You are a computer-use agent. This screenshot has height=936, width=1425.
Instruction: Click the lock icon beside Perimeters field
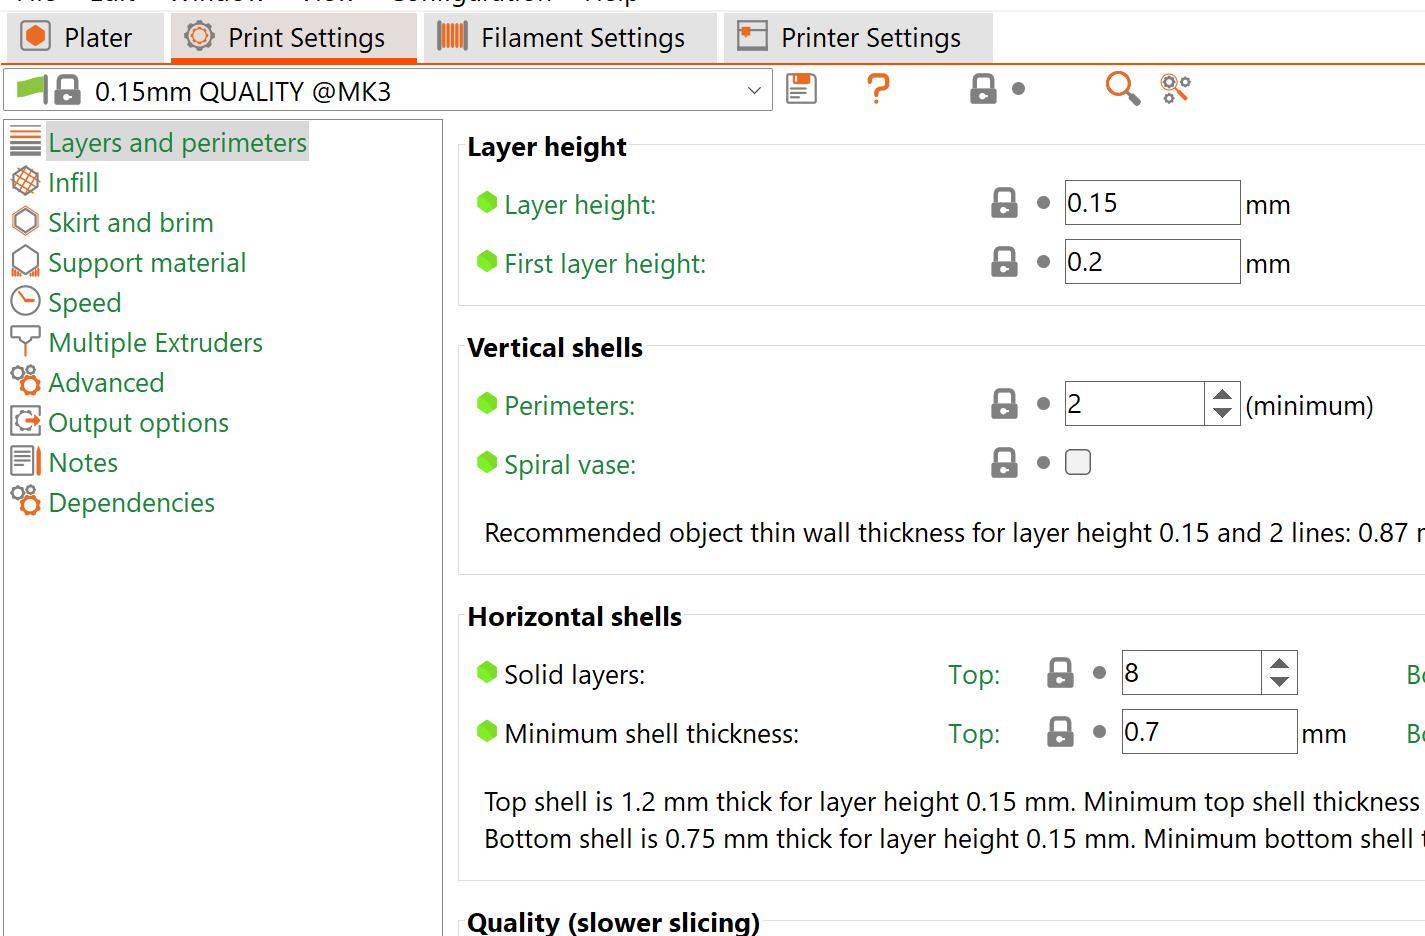[x=1004, y=405]
